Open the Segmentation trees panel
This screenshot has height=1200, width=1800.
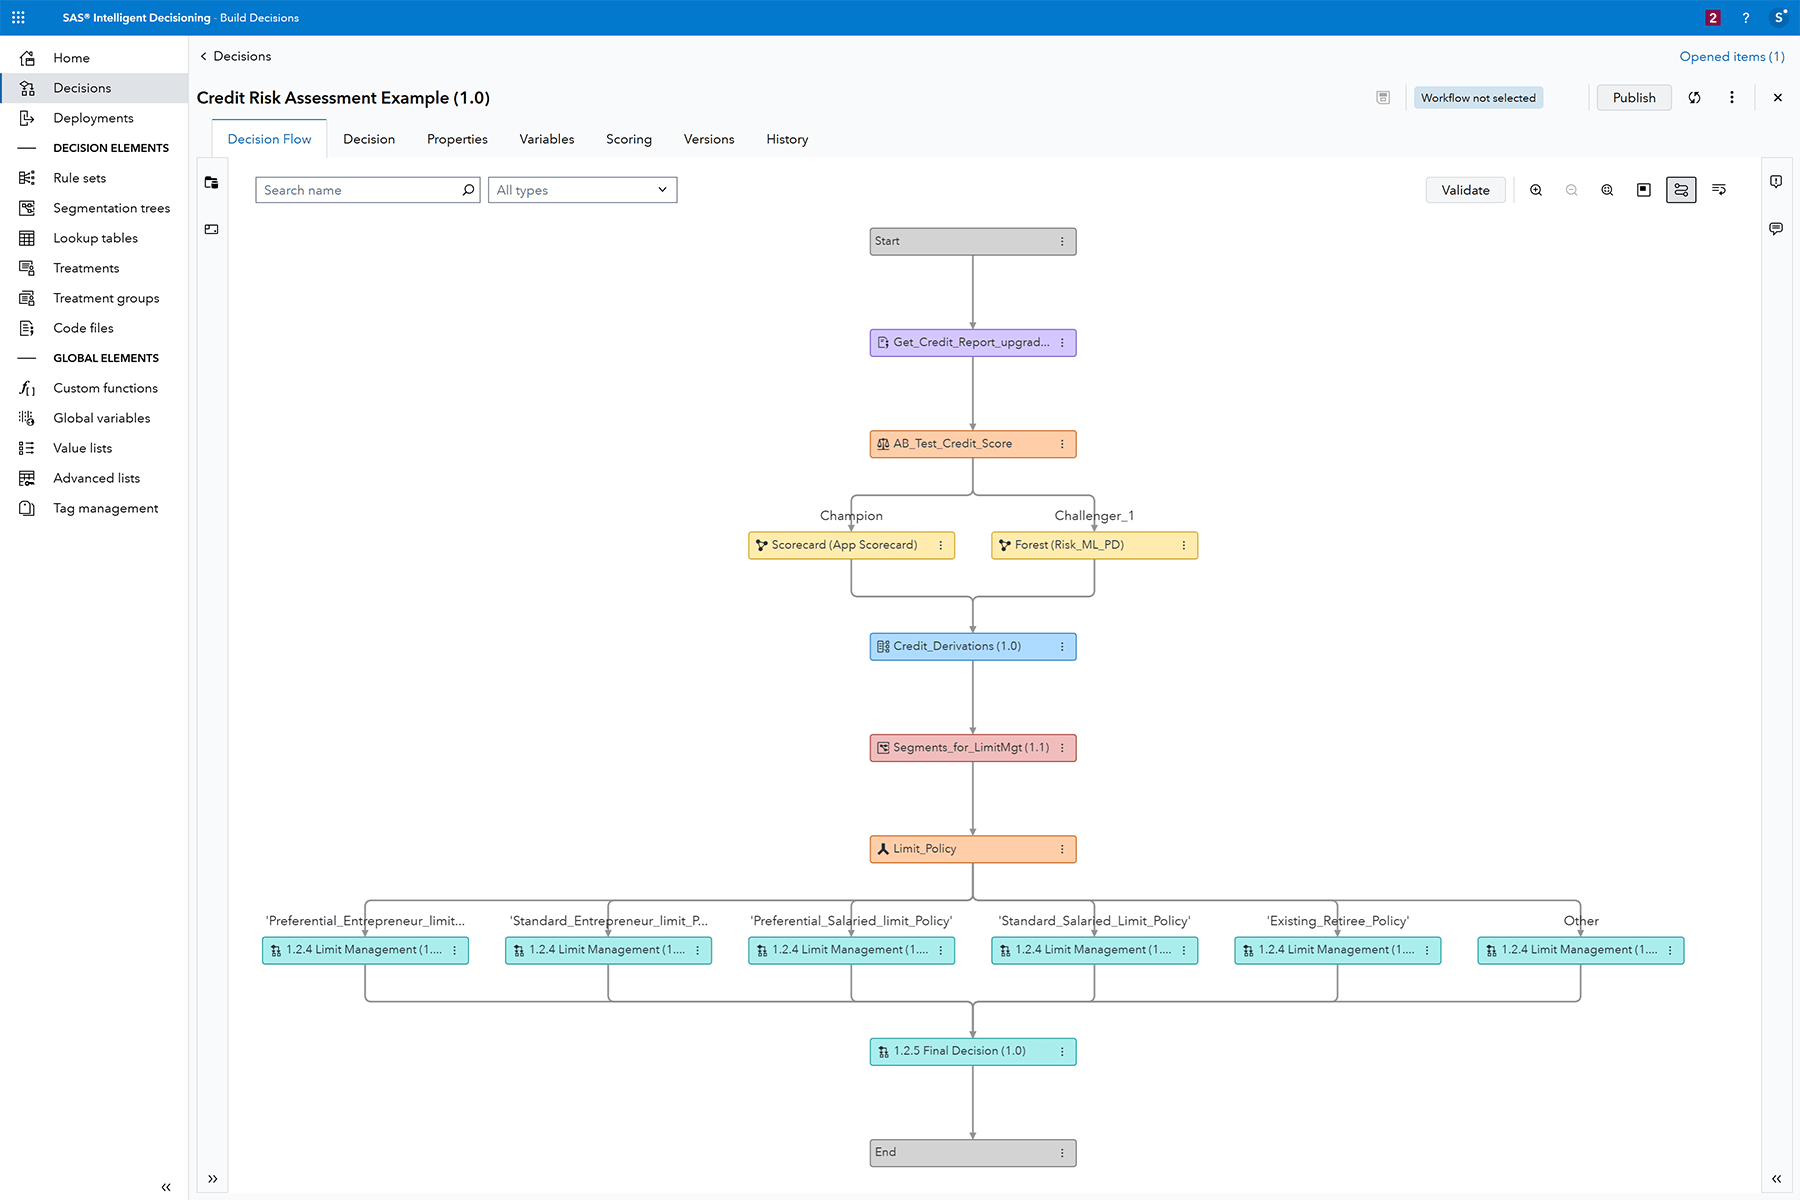click(111, 207)
